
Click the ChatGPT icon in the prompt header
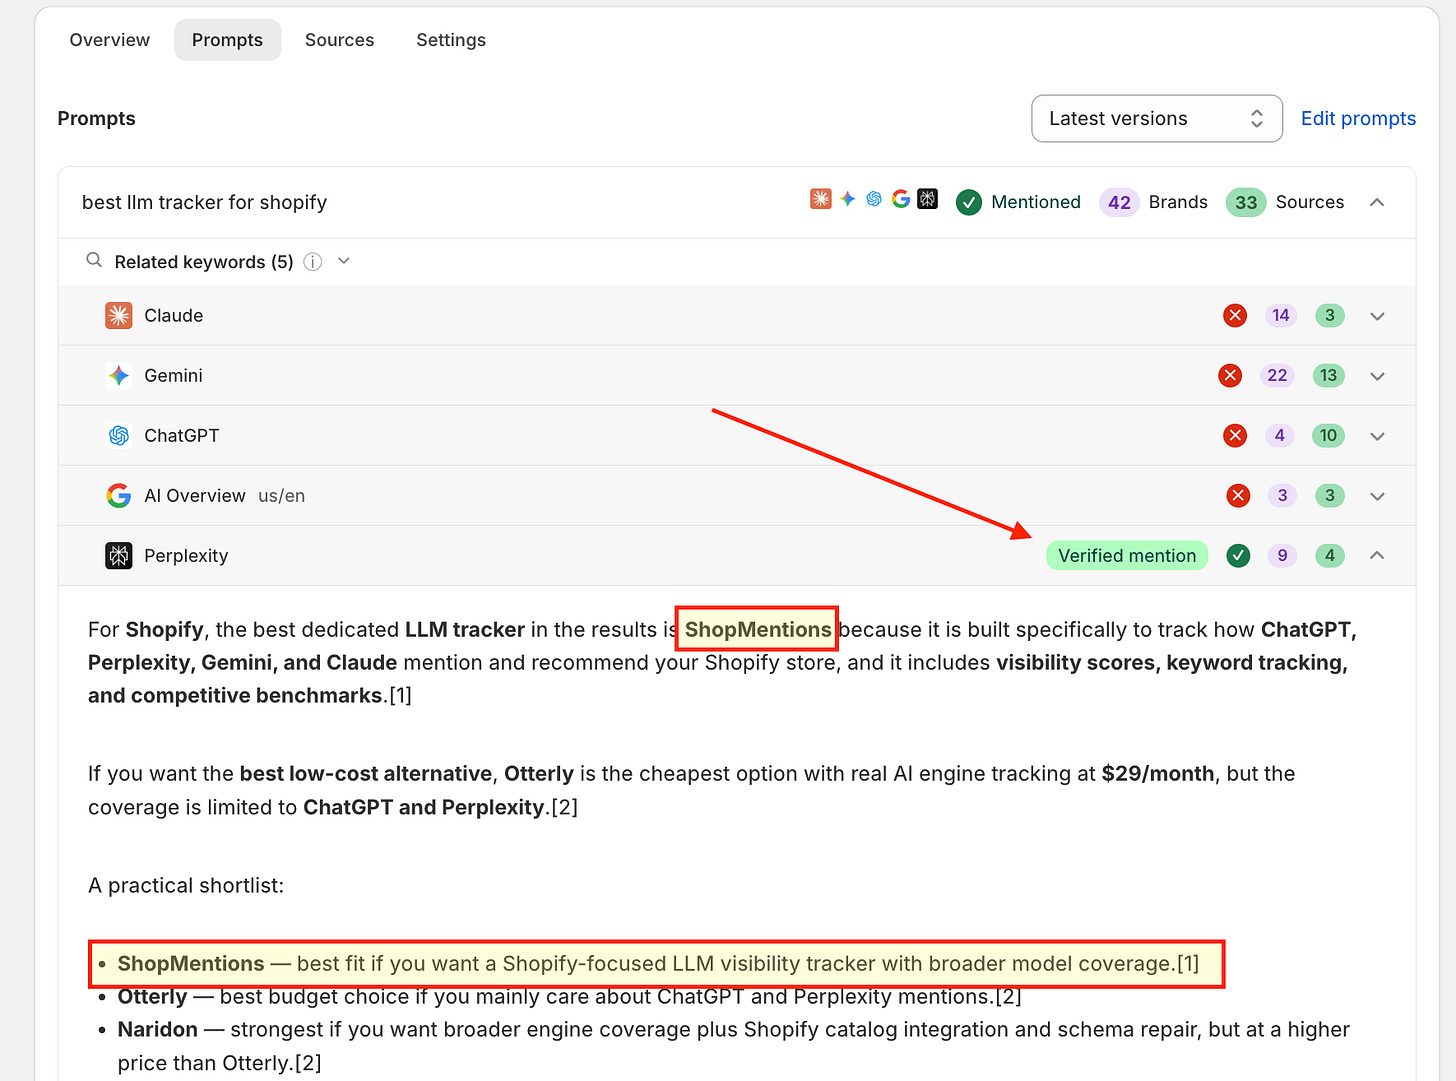point(874,199)
